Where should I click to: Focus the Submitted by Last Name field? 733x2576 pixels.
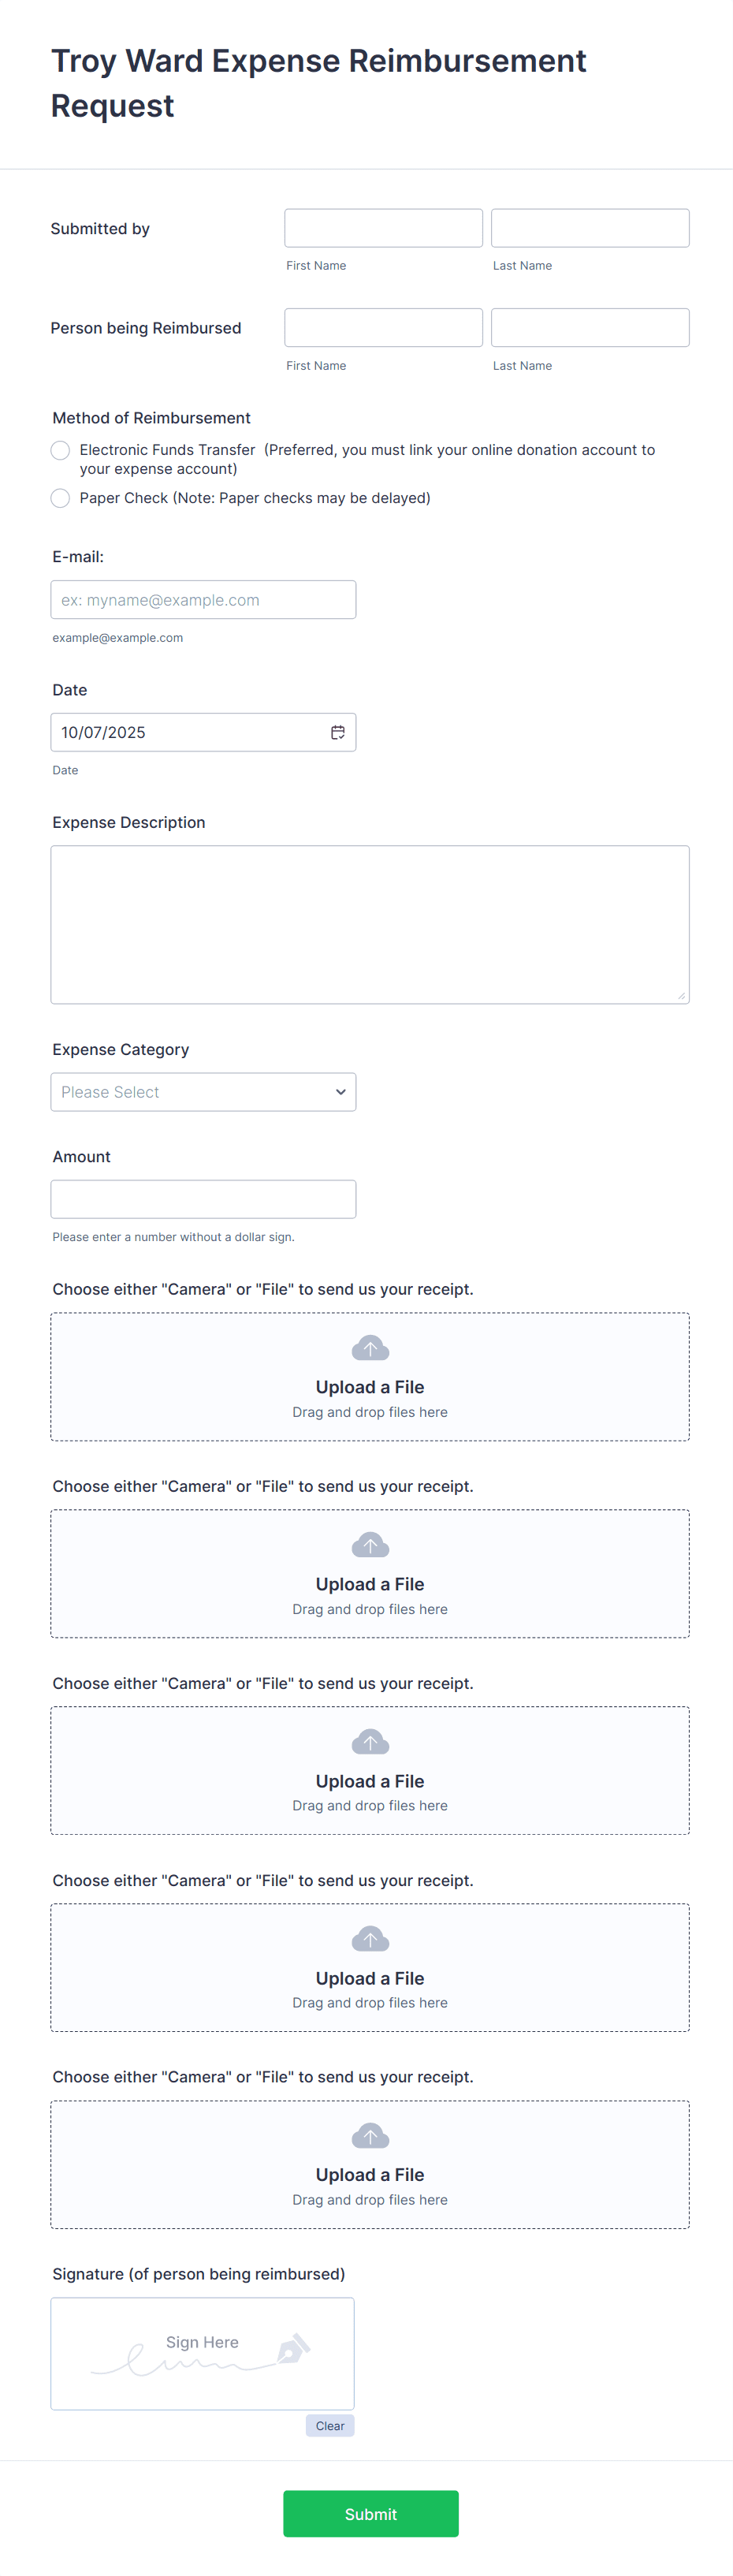pos(590,228)
